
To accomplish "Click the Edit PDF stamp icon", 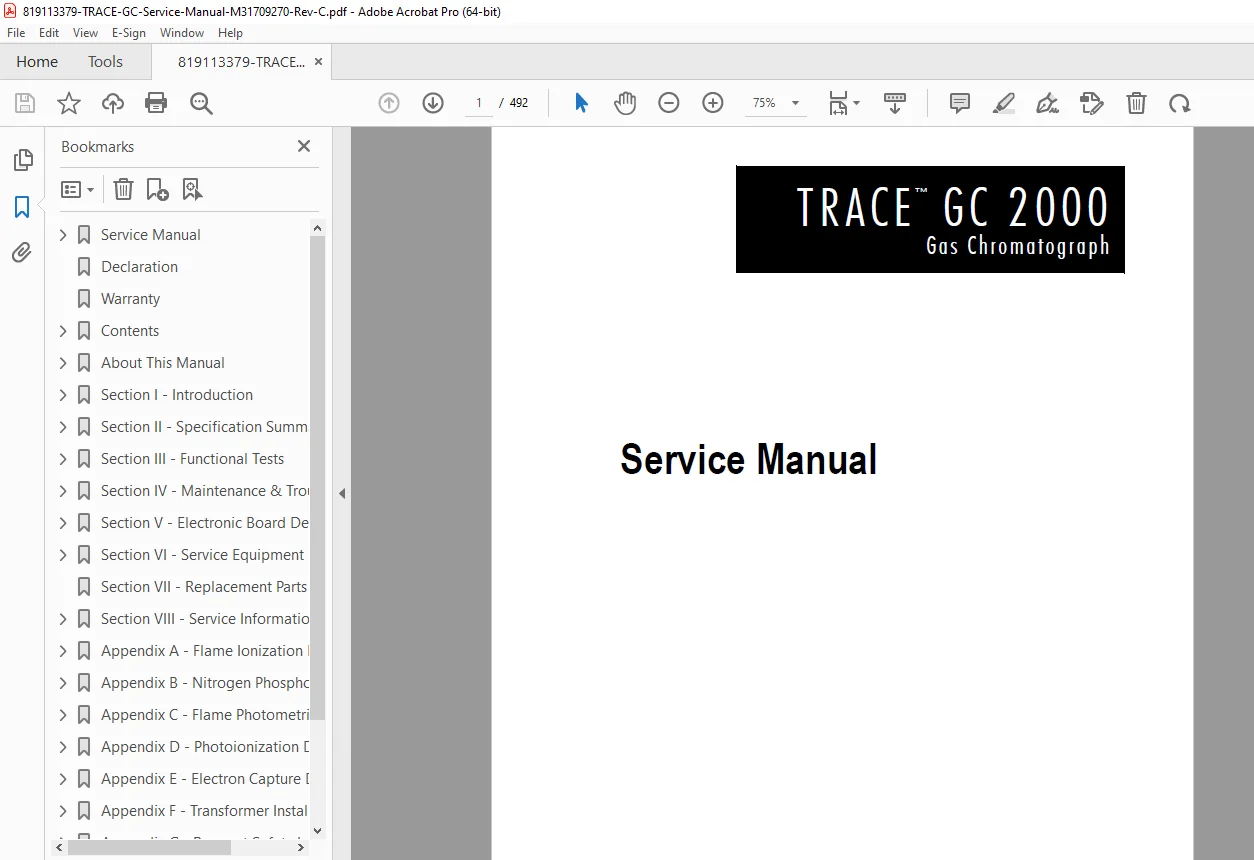I will point(1092,103).
